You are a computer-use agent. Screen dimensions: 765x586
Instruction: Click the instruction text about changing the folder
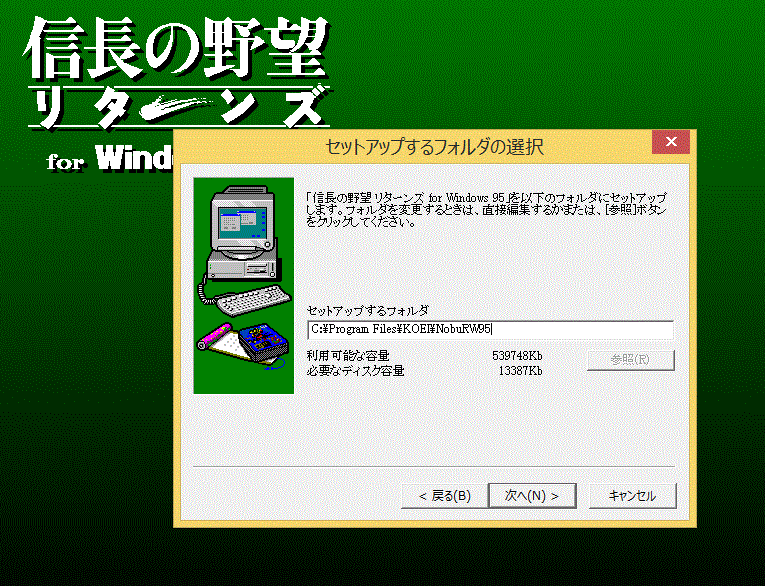click(x=486, y=210)
